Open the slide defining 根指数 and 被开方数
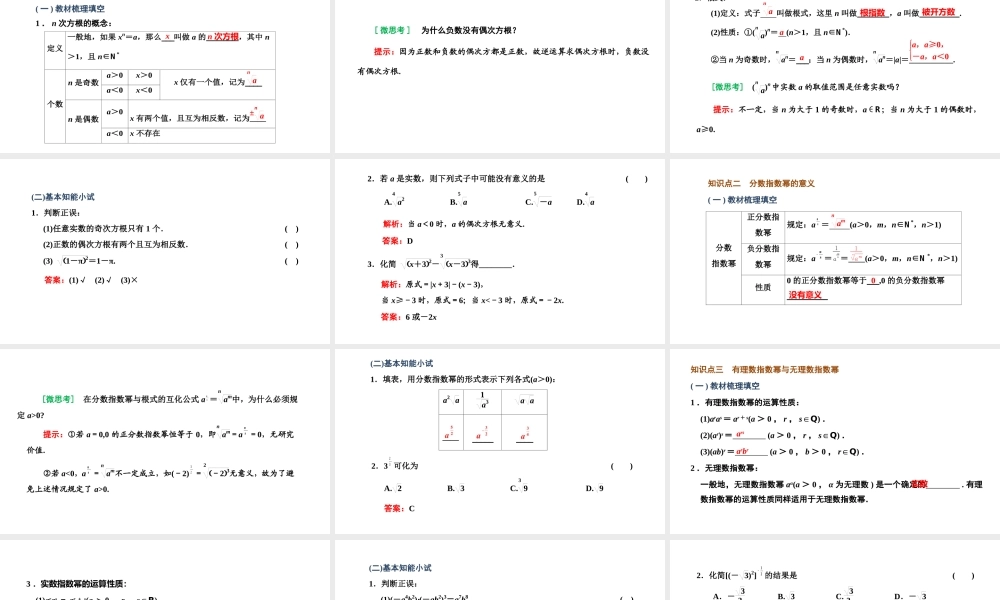The width and height of the screenshot is (1000, 600). click(835, 77)
